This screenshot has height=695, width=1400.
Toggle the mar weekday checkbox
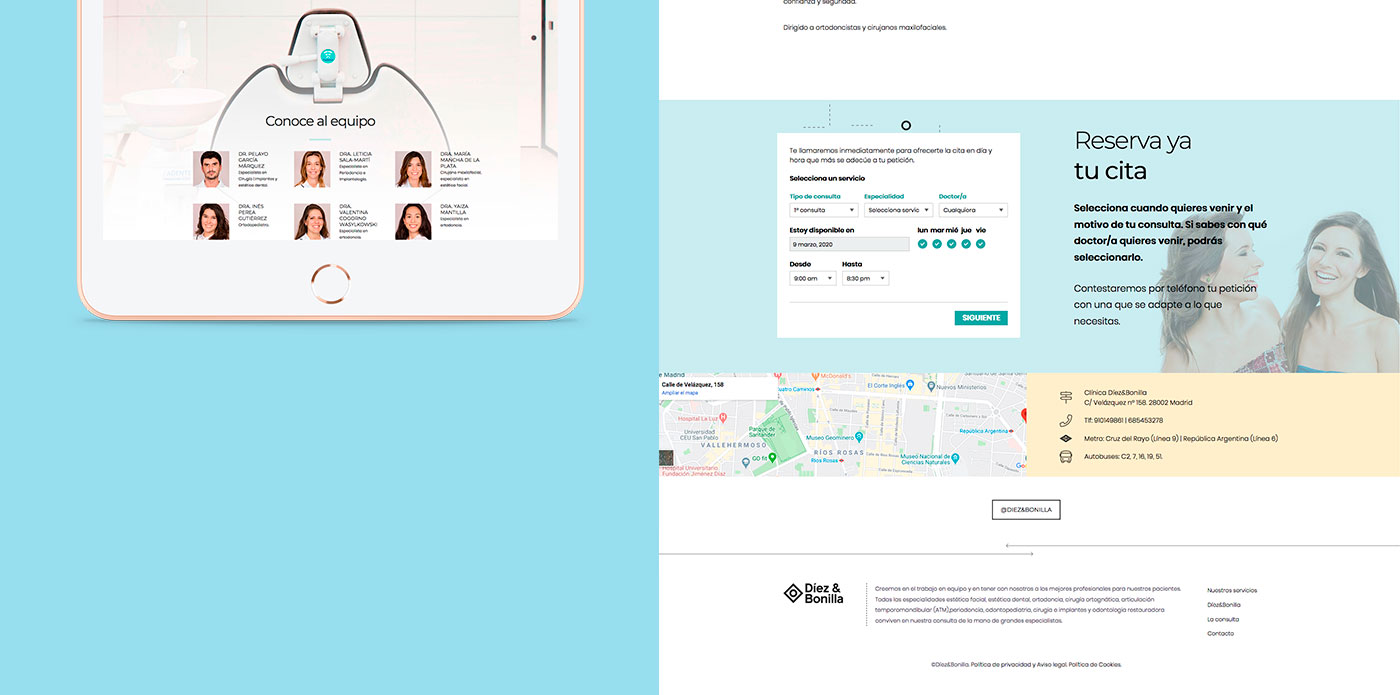[x=937, y=244]
